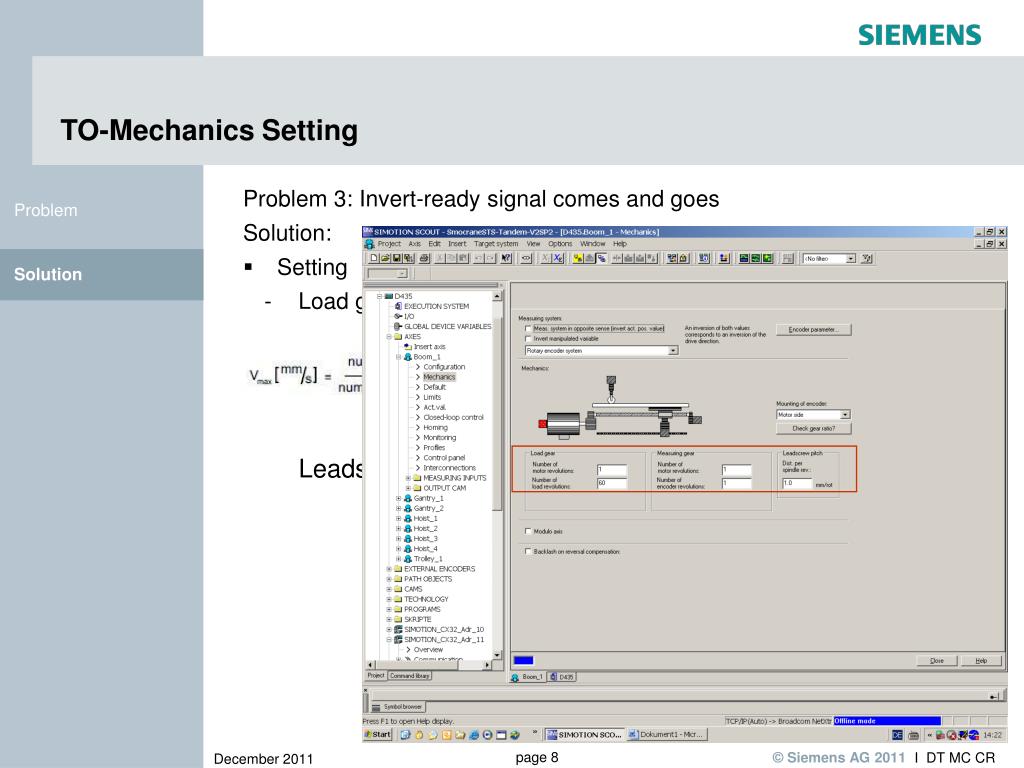Image resolution: width=1024 pixels, height=768 pixels.
Task: Click the yellow toolbar icon after Xe
Action: [x=578, y=259]
